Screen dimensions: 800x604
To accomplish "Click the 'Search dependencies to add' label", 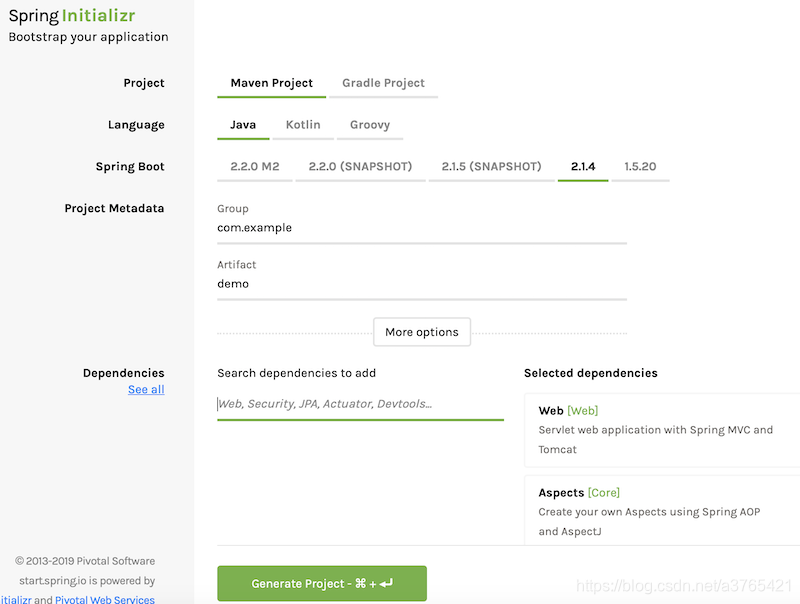I will pyautogui.click(x=296, y=373).
